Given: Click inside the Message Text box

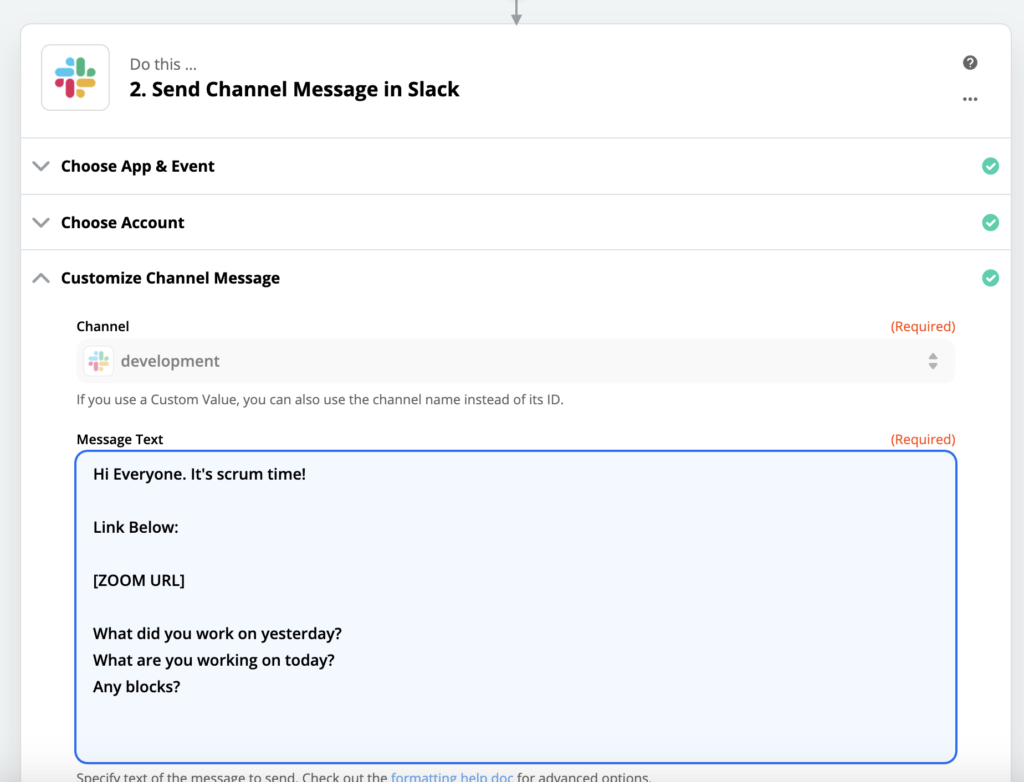Looking at the screenshot, I should click(515, 607).
